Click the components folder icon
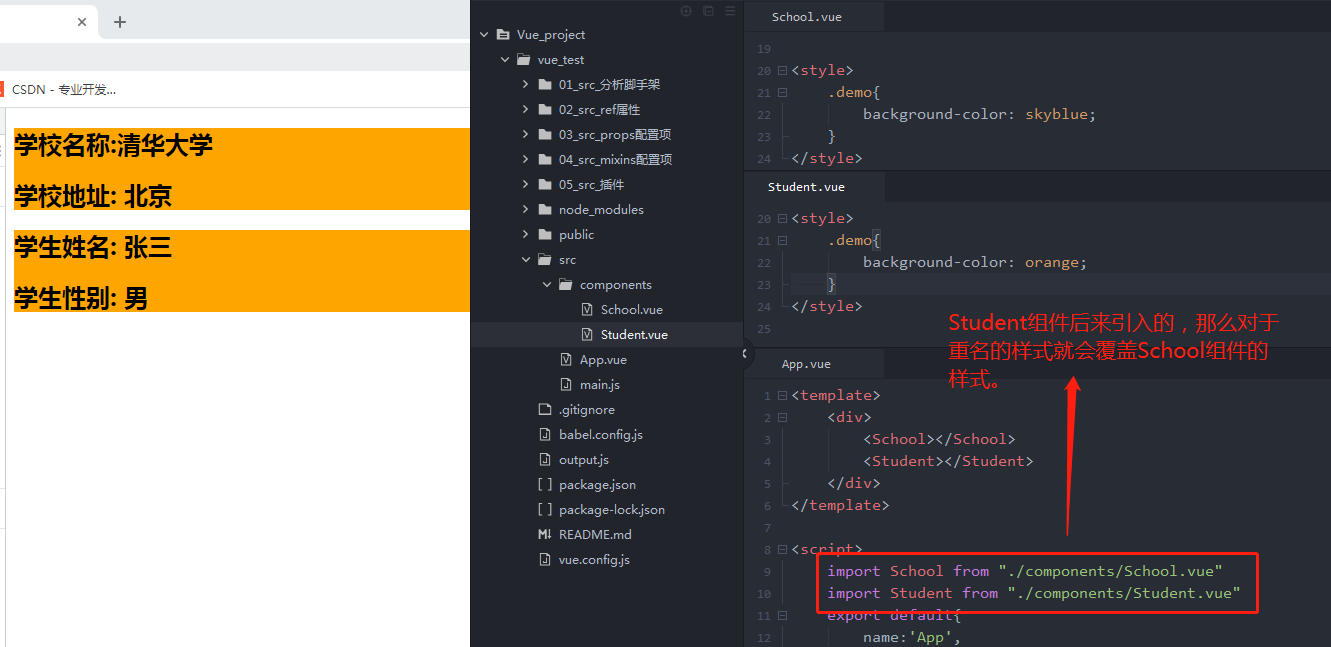The image size is (1331, 647). pos(566,285)
